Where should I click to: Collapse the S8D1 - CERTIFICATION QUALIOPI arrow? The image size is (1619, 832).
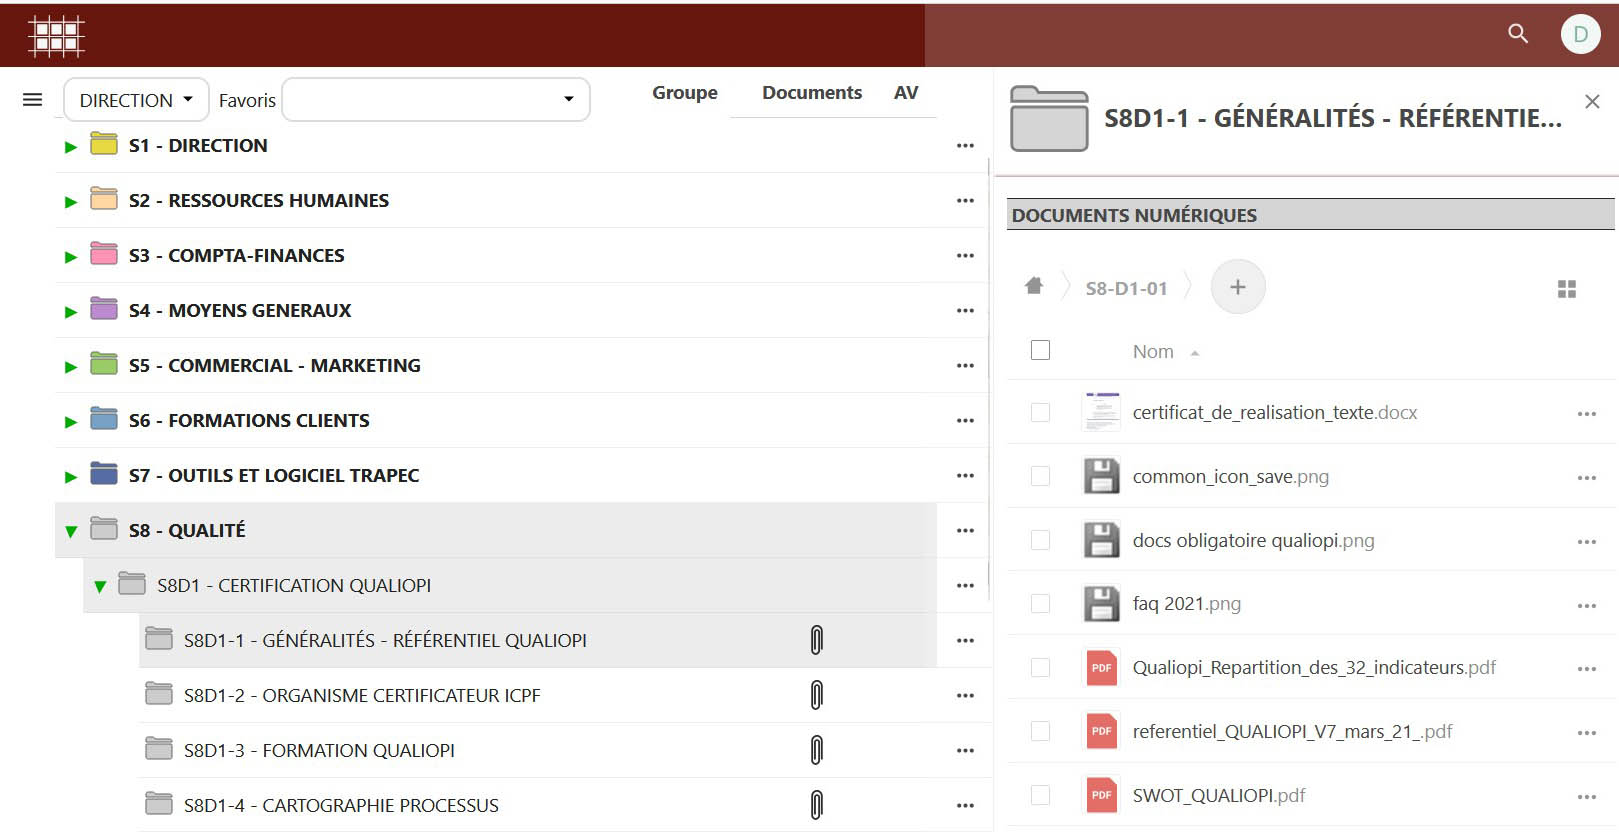tap(99, 587)
